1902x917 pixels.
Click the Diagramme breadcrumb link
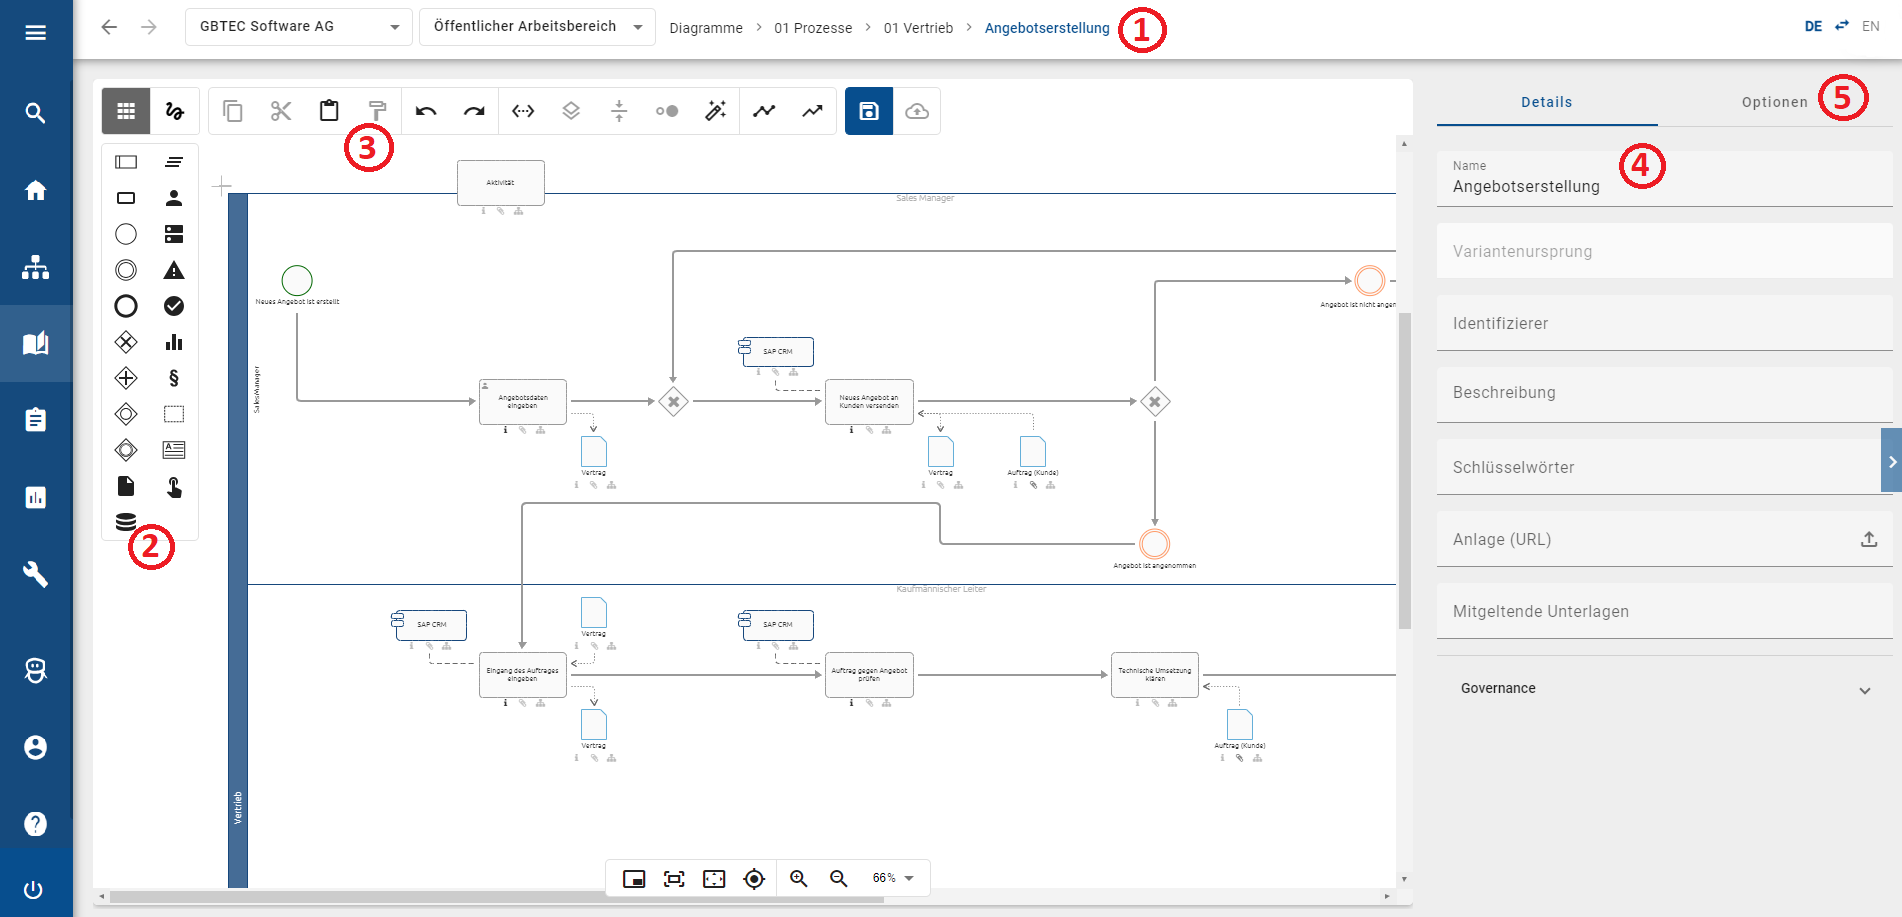(706, 28)
